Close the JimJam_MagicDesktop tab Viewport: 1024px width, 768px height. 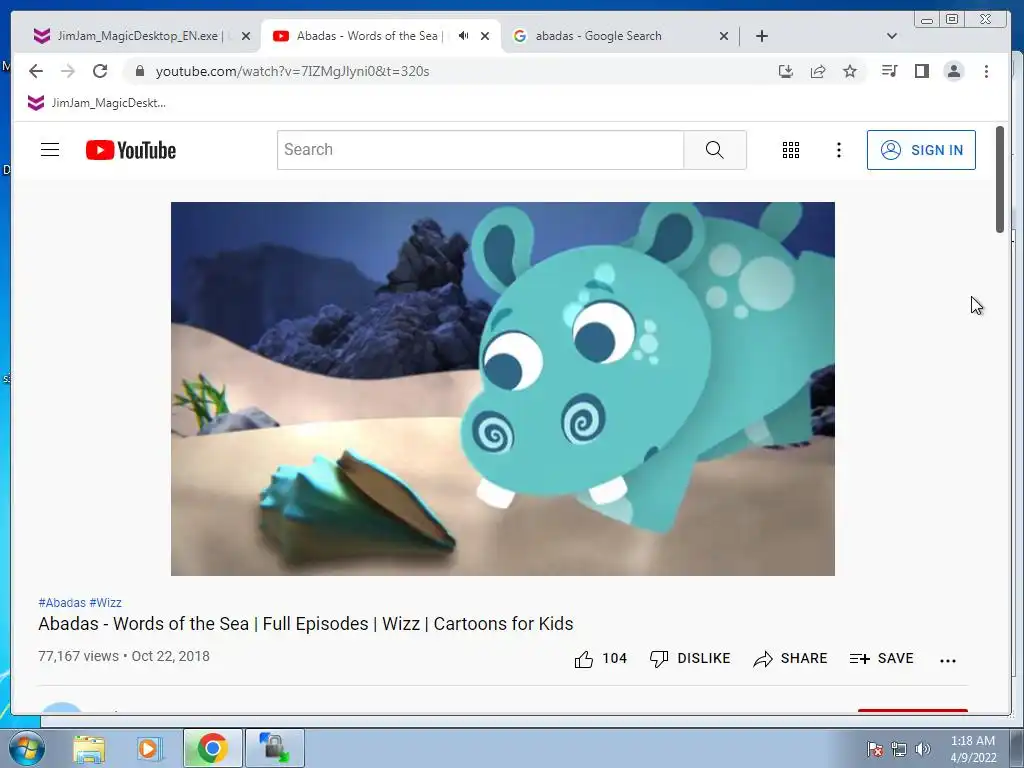(246, 36)
